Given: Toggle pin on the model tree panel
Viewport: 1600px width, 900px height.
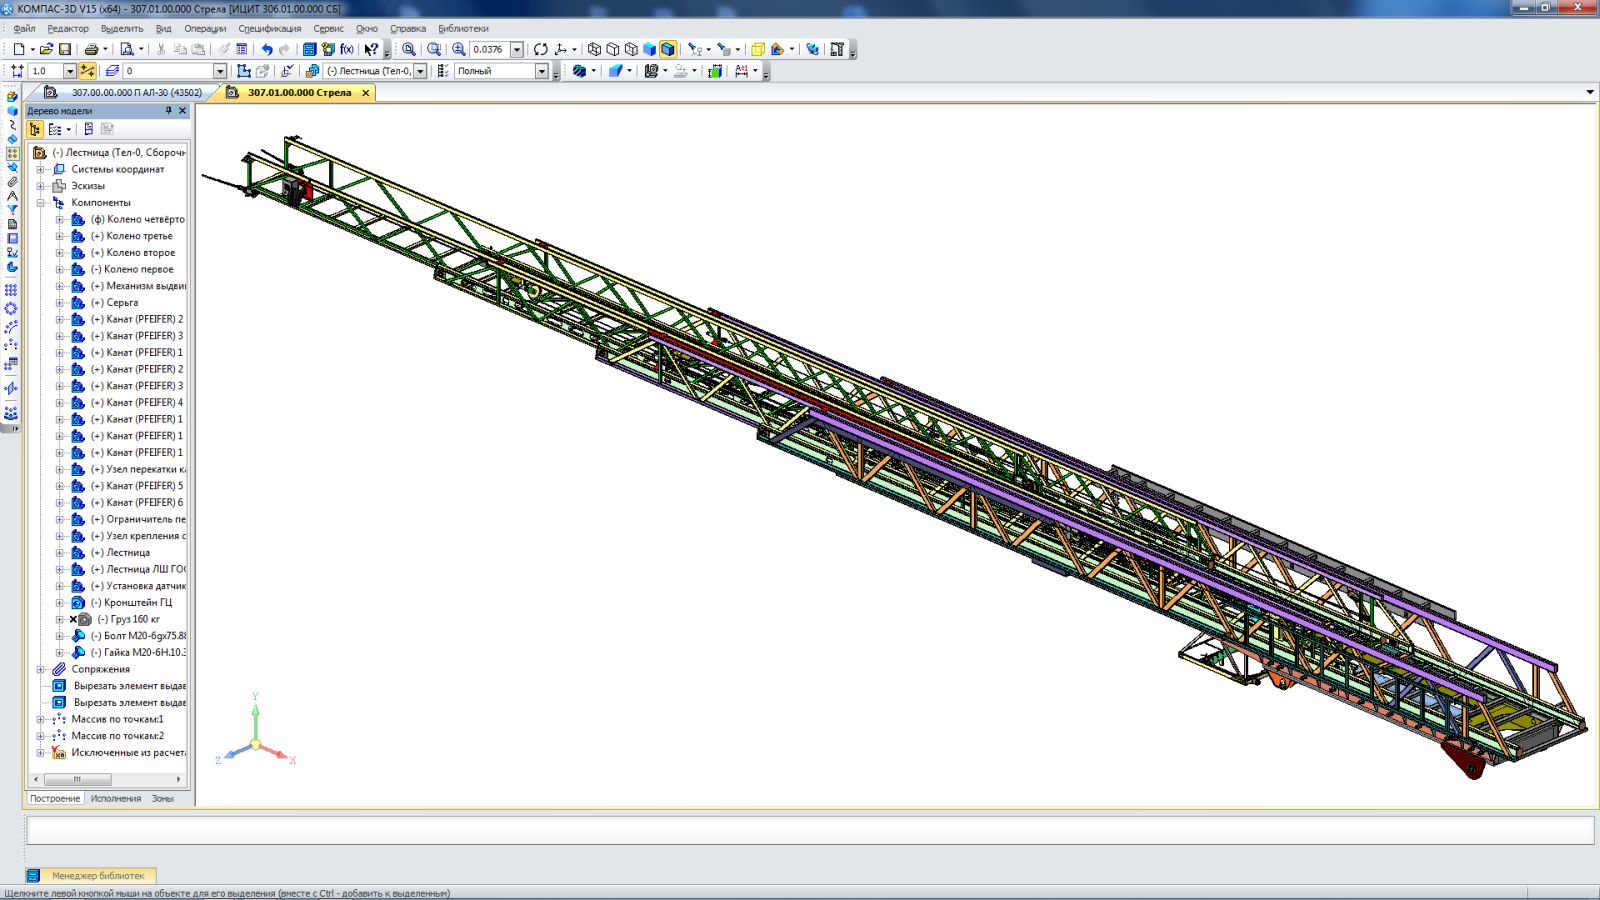Looking at the screenshot, I should click(168, 111).
